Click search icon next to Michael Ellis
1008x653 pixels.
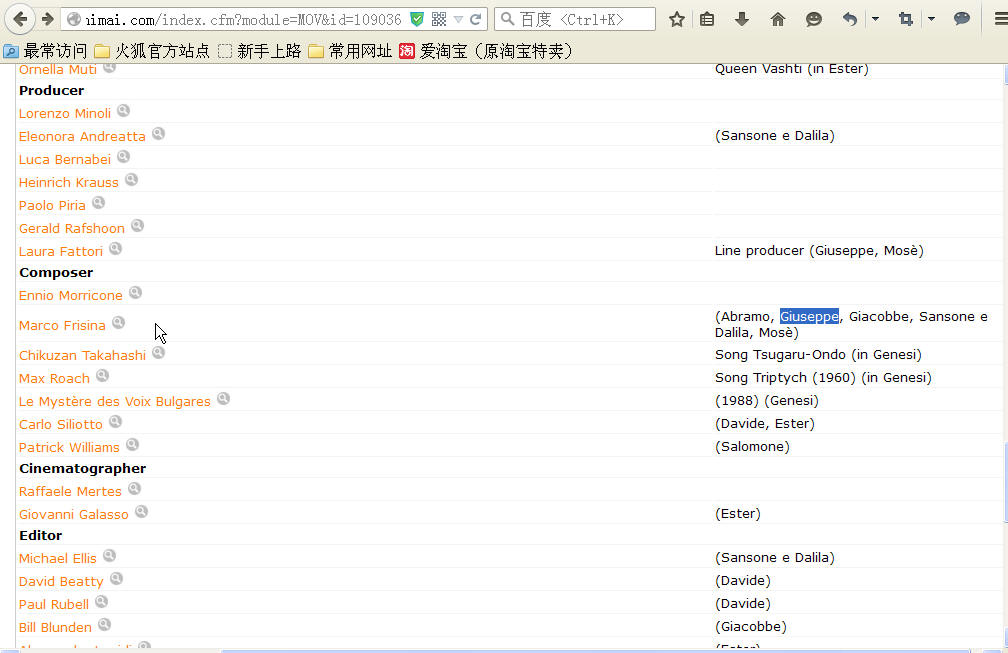(109, 556)
